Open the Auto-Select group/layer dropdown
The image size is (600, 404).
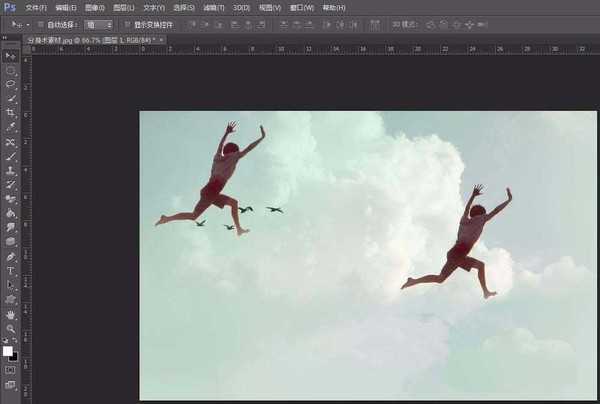(x=98, y=24)
